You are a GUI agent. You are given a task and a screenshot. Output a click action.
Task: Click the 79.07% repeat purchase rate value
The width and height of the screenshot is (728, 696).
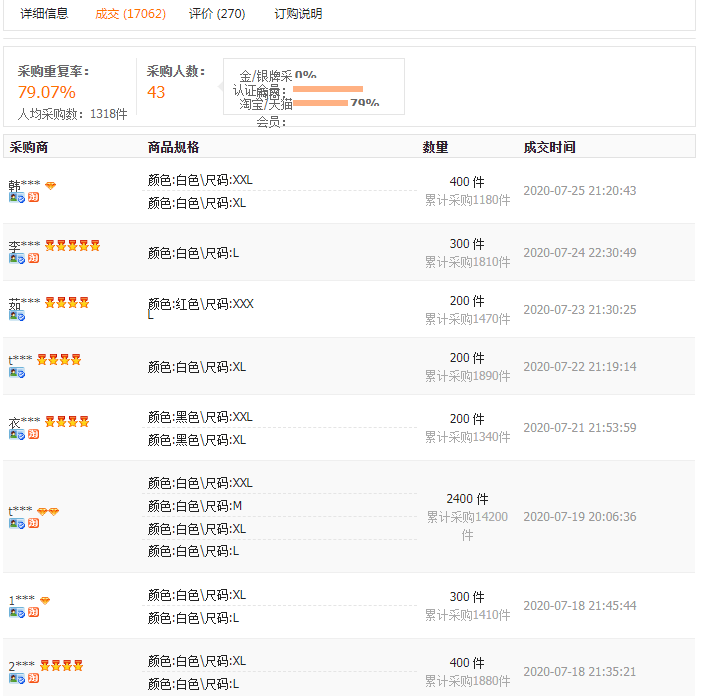point(46,93)
